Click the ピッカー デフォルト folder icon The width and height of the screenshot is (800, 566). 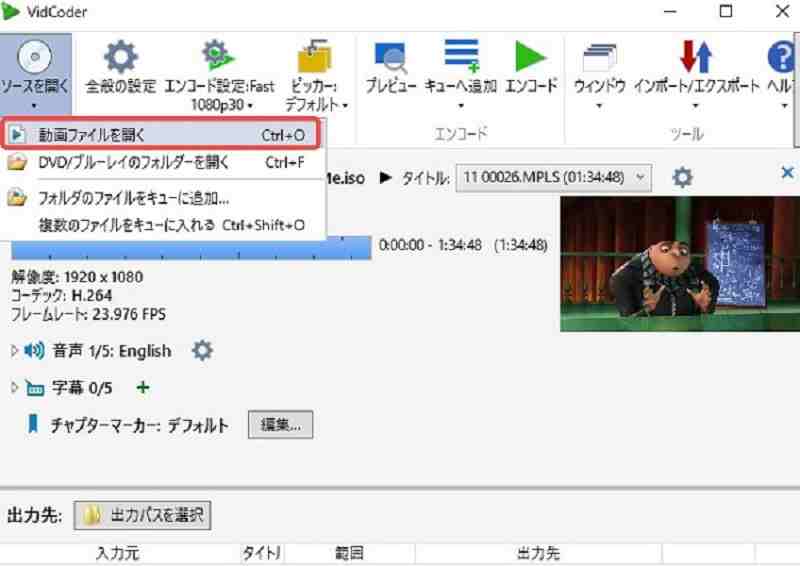coord(314,57)
